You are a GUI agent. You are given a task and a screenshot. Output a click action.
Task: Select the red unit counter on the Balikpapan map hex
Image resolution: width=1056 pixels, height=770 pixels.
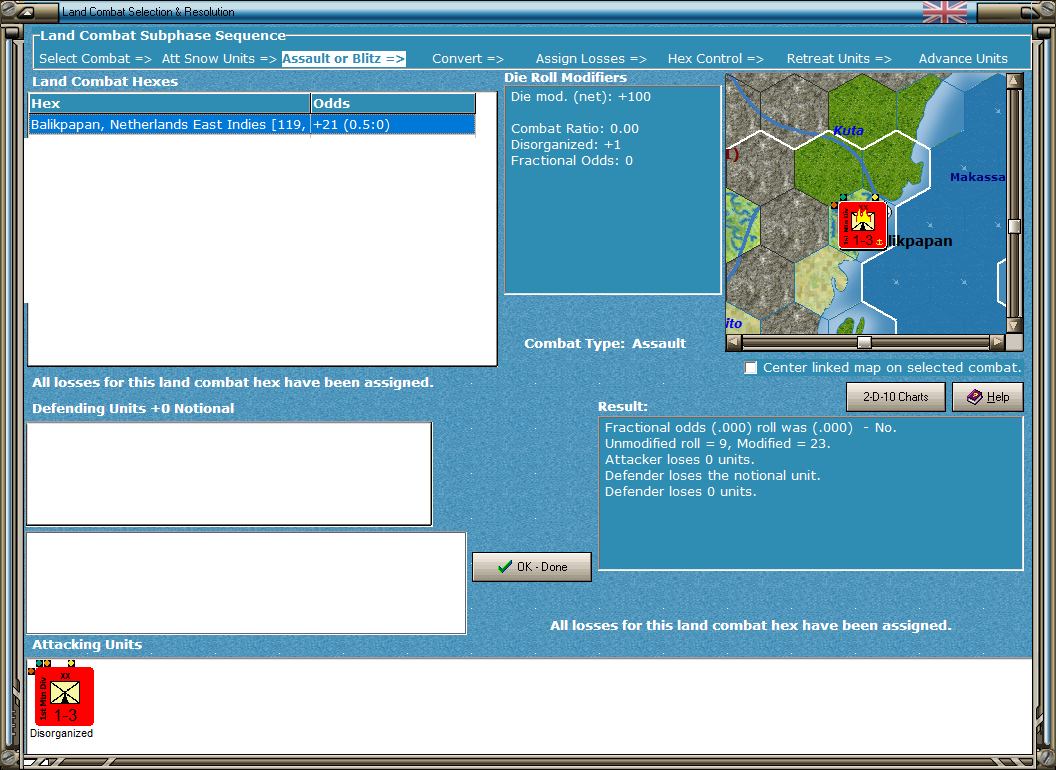point(862,225)
